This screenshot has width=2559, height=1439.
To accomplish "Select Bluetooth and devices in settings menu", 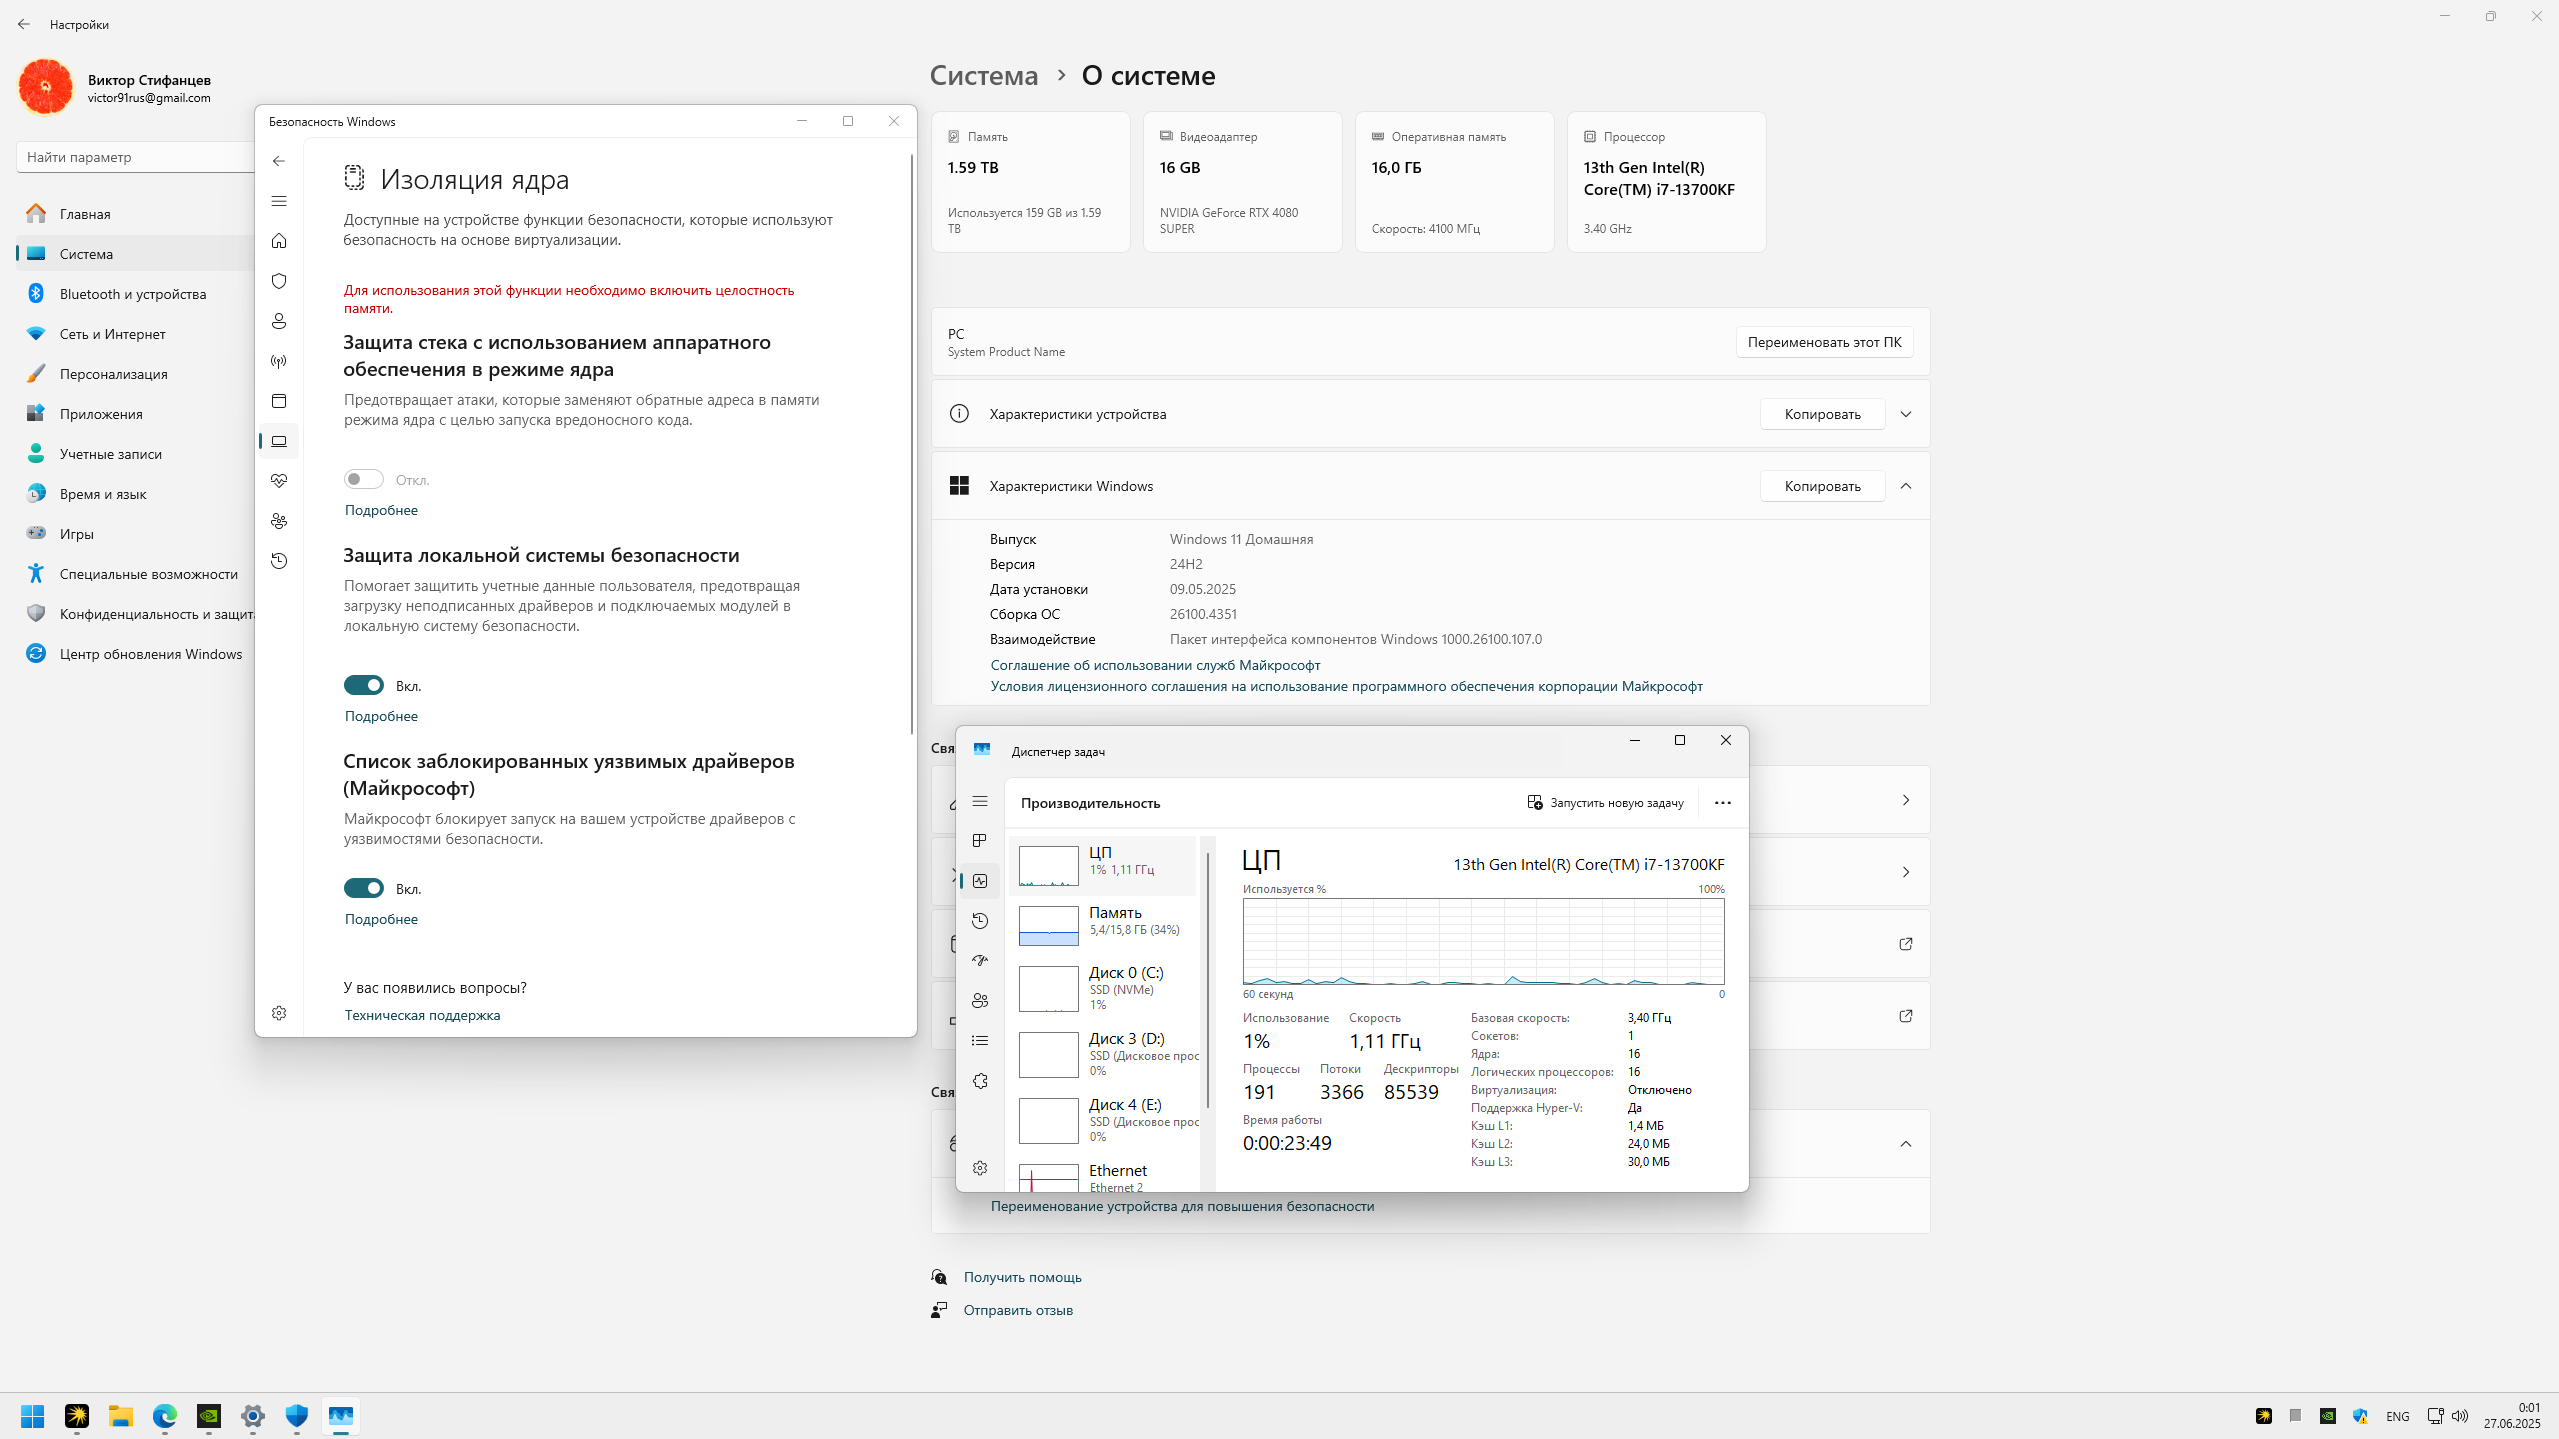I will (x=133, y=294).
